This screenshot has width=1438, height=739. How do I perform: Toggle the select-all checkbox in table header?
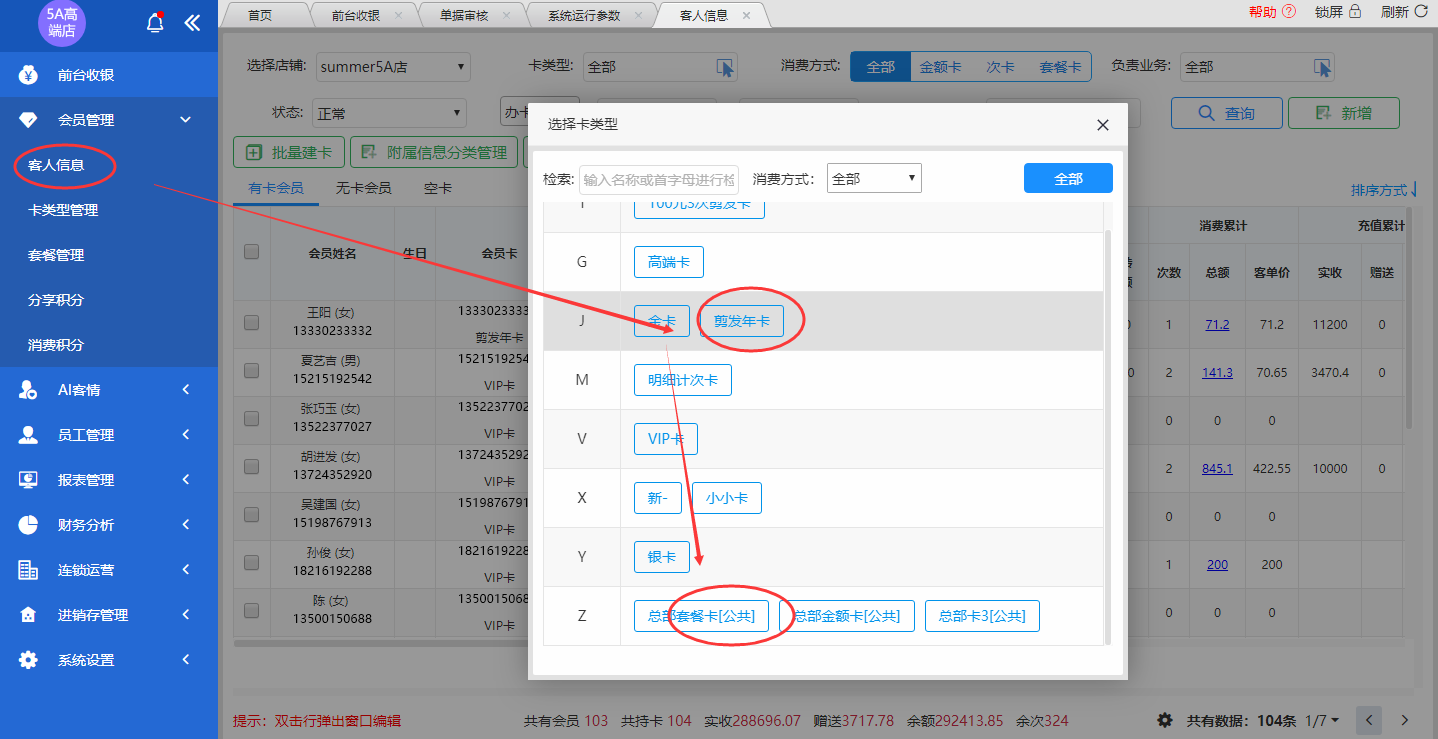[252, 252]
